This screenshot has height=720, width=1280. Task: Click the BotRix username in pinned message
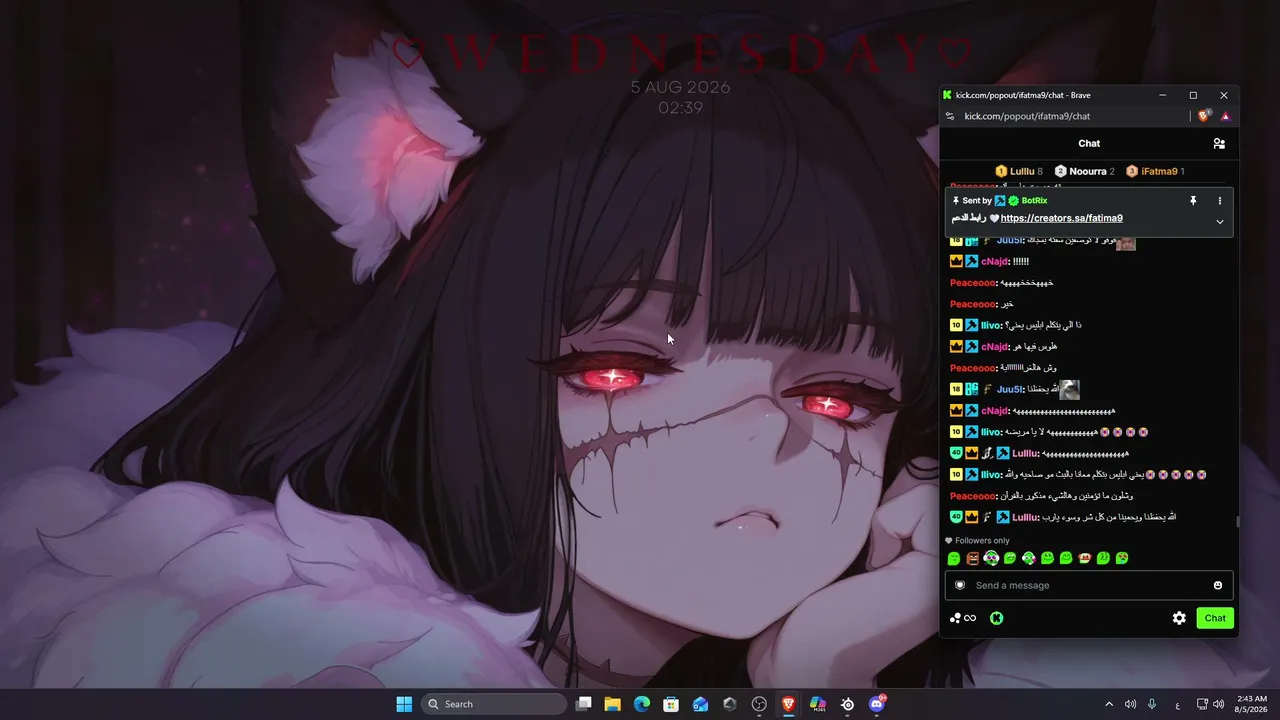[1034, 201]
